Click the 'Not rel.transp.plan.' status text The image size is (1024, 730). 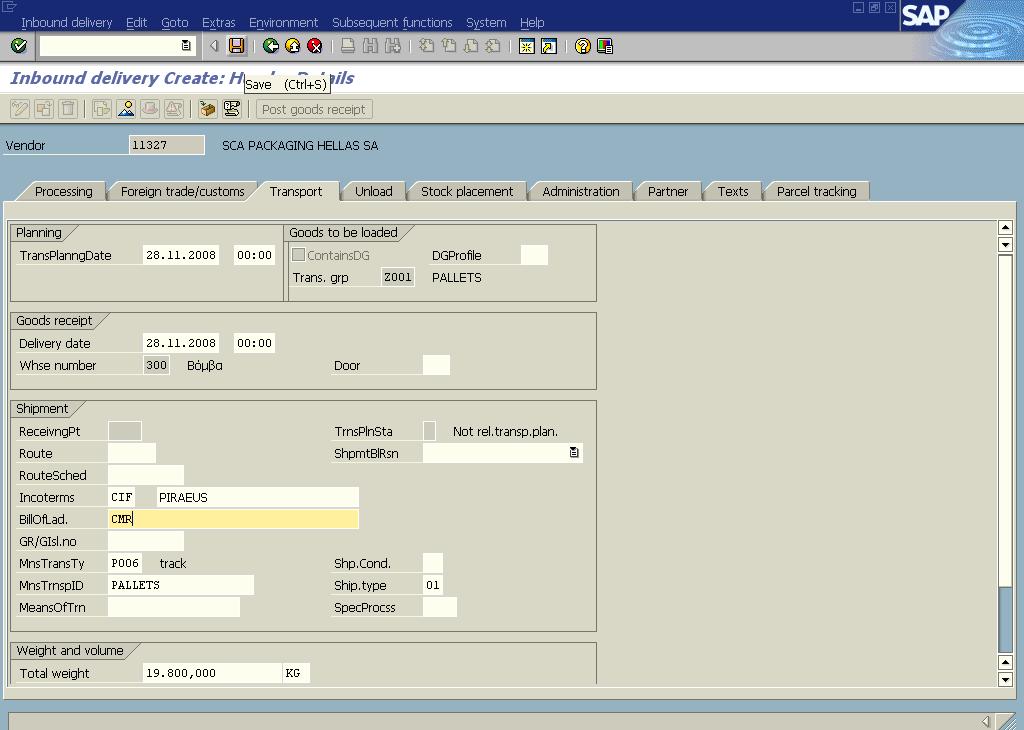point(505,432)
